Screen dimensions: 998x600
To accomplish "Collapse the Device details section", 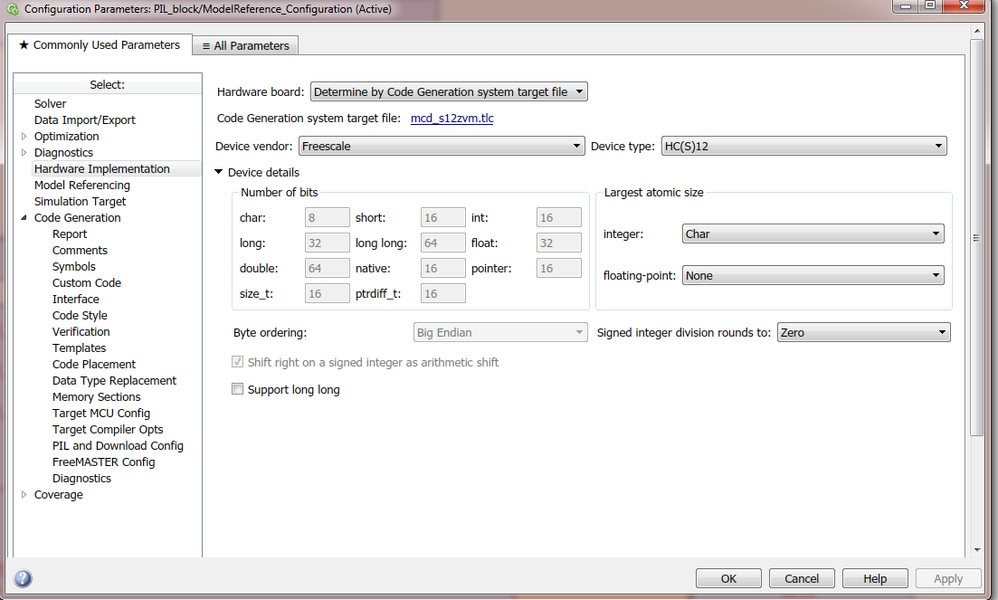I will tap(218, 172).
